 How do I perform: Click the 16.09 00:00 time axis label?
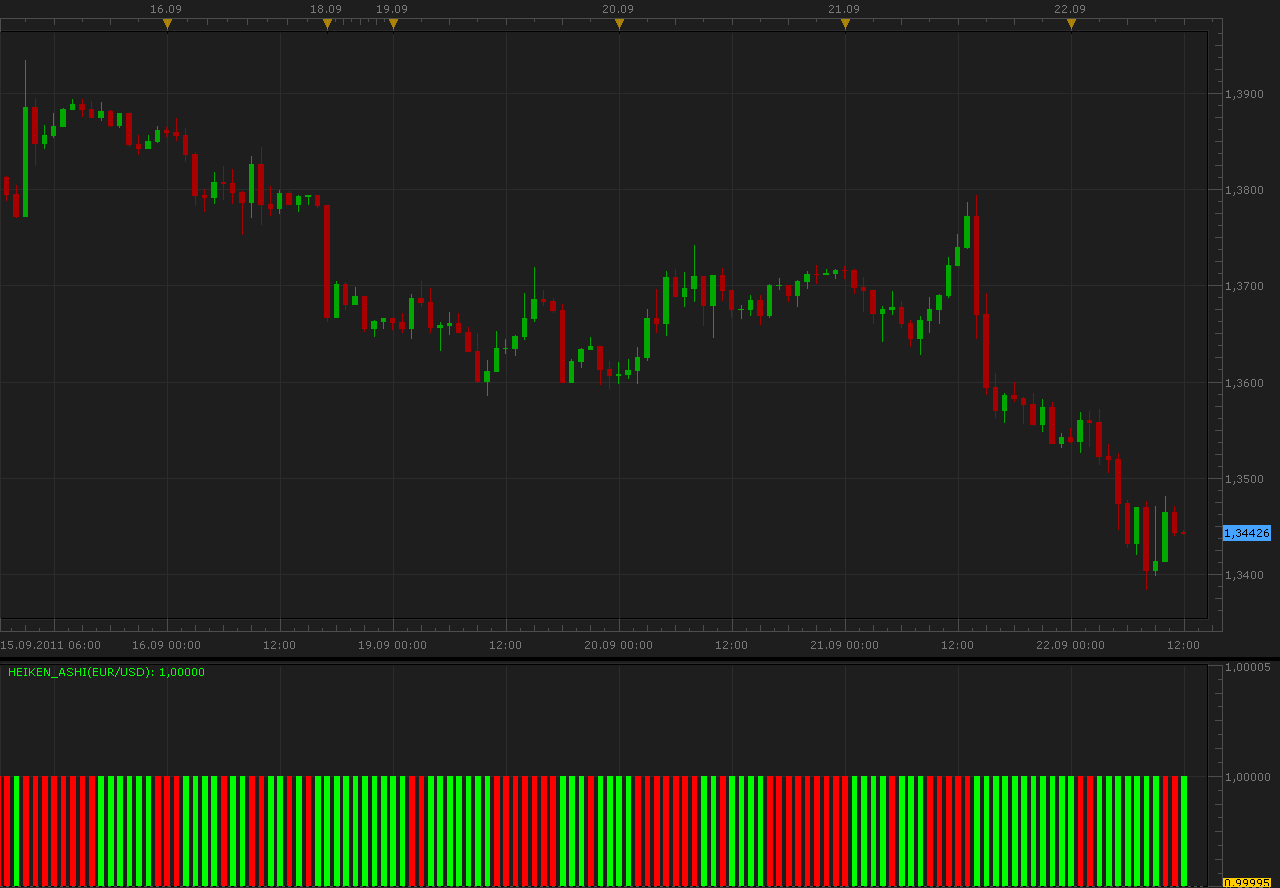coord(166,645)
